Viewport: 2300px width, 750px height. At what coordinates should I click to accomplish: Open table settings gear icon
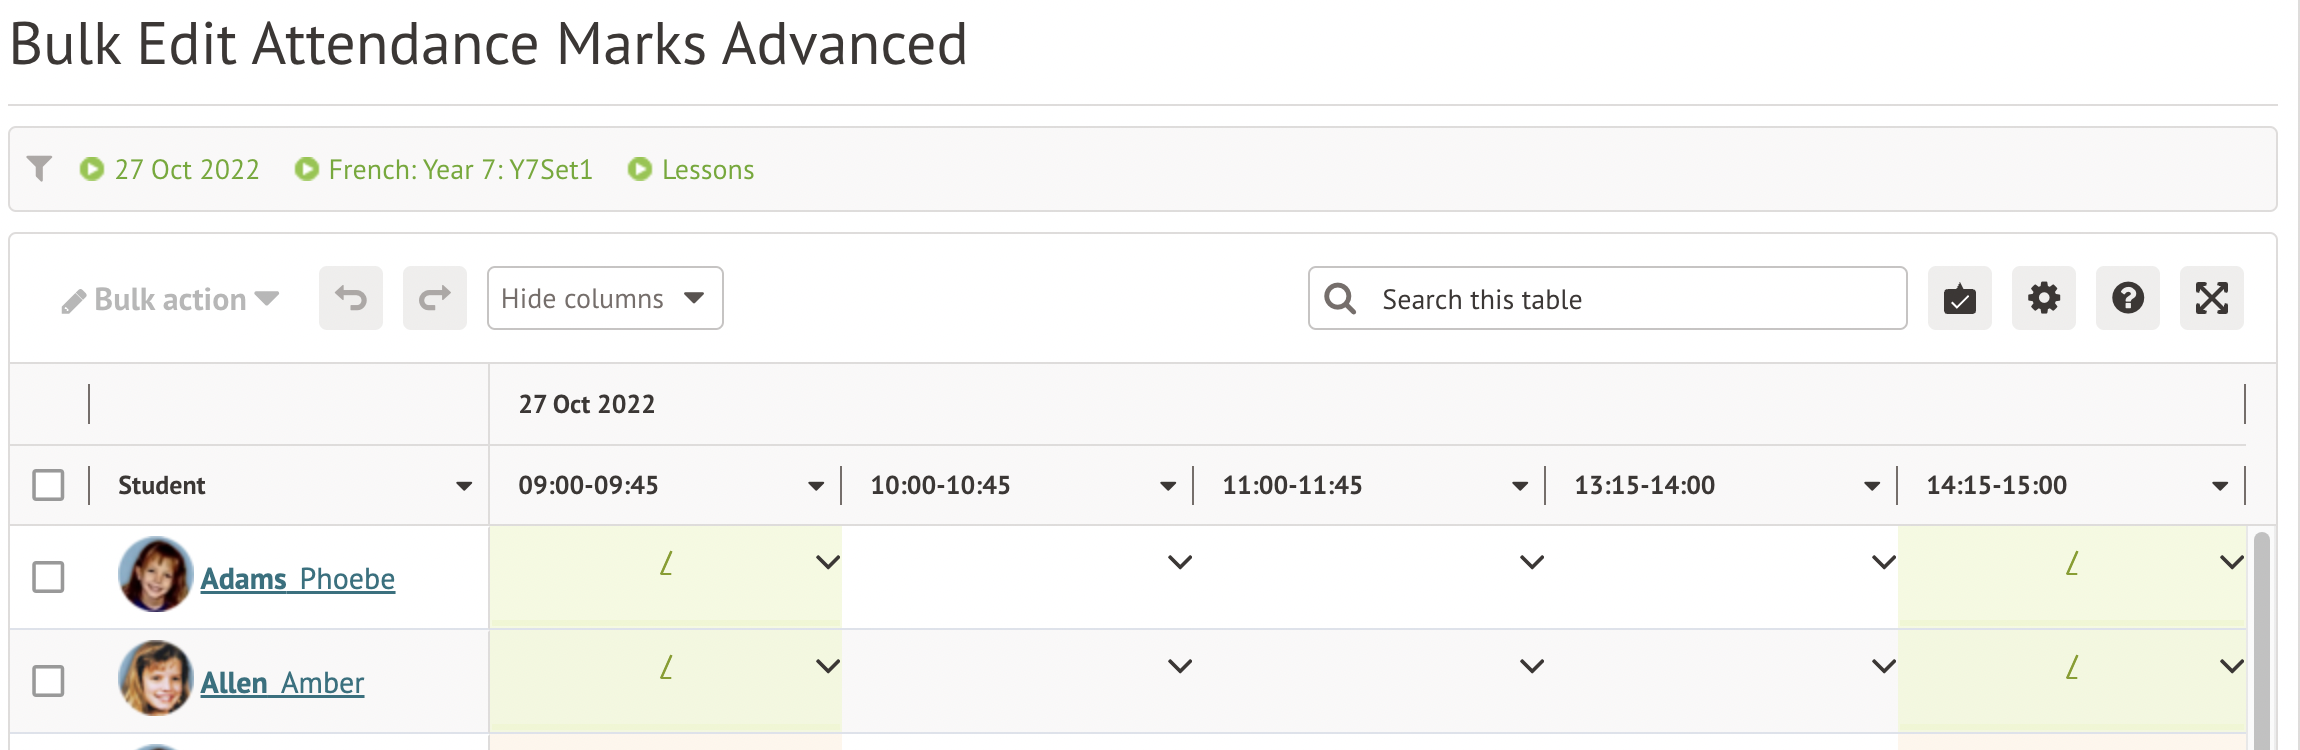(2043, 298)
